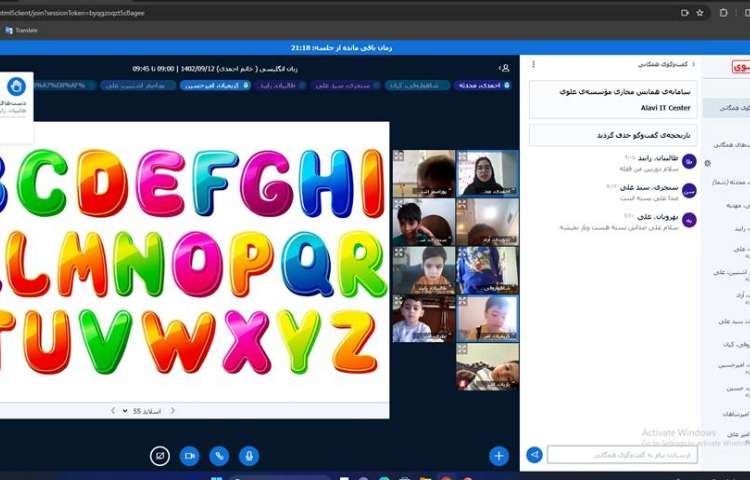Click سنجری، سید علی avatar in chat
This screenshot has height=480, width=750.
click(689, 191)
